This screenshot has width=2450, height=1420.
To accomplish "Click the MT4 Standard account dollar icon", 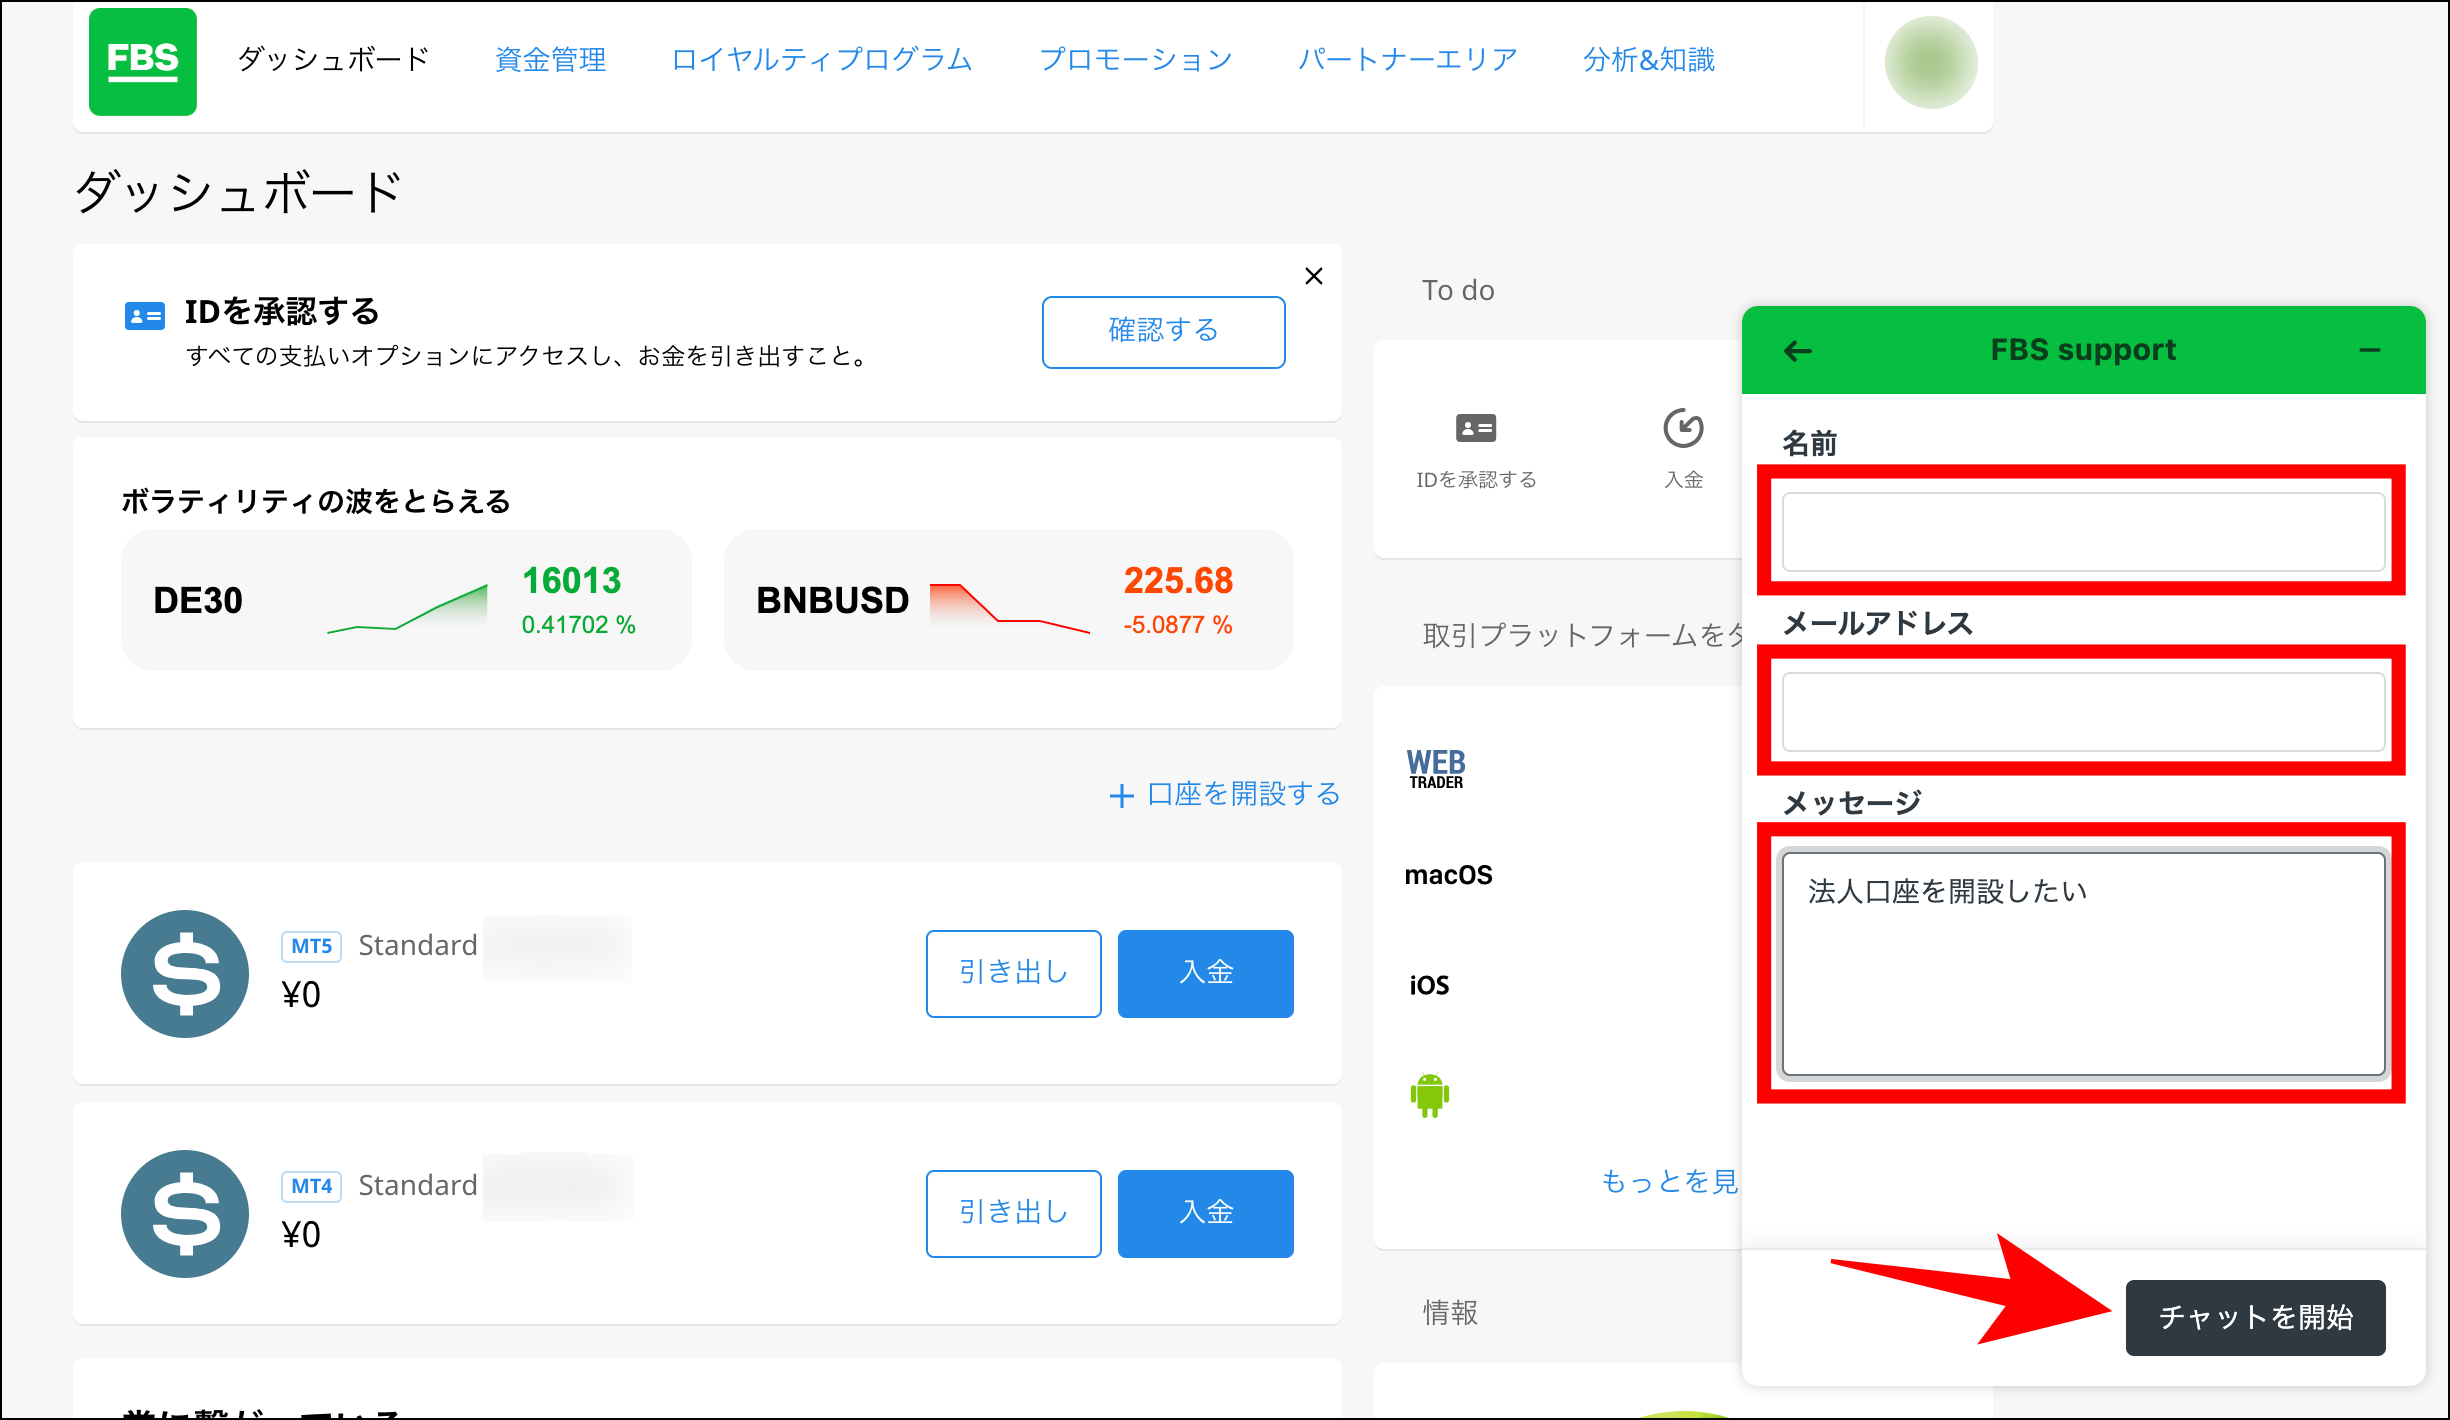I will pyautogui.click(x=185, y=1214).
